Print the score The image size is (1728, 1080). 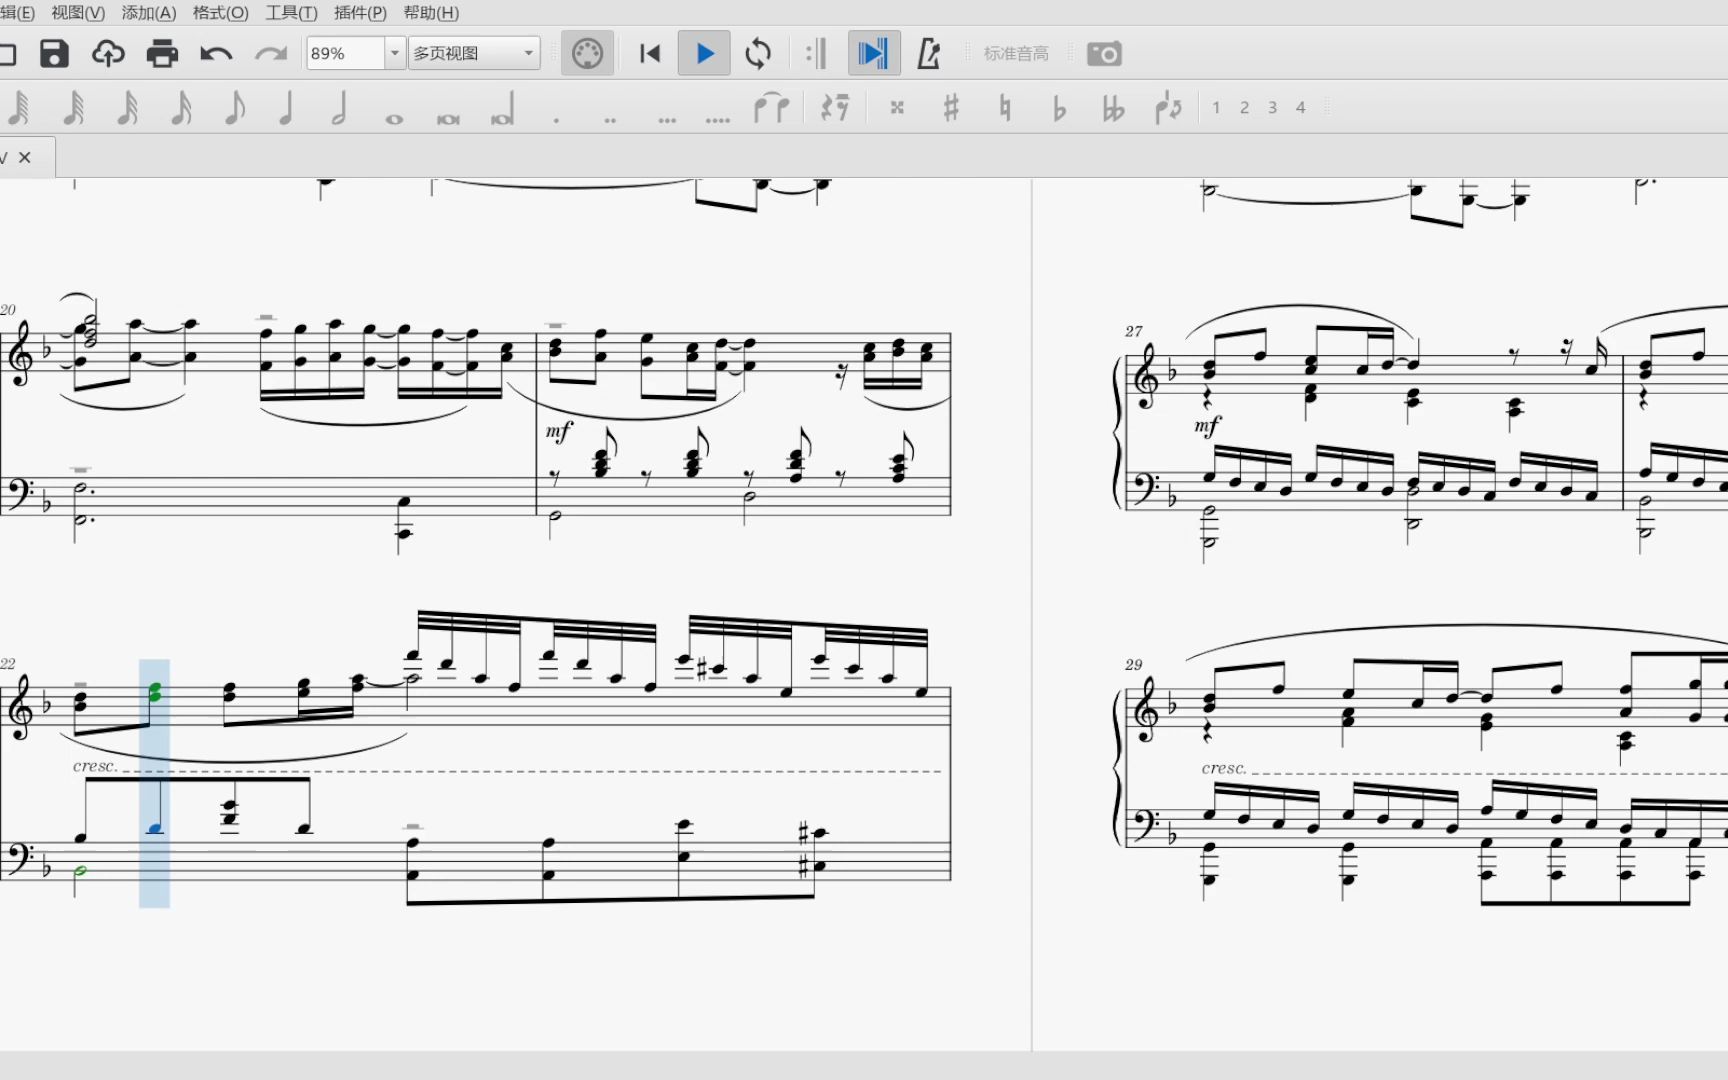tap(162, 53)
